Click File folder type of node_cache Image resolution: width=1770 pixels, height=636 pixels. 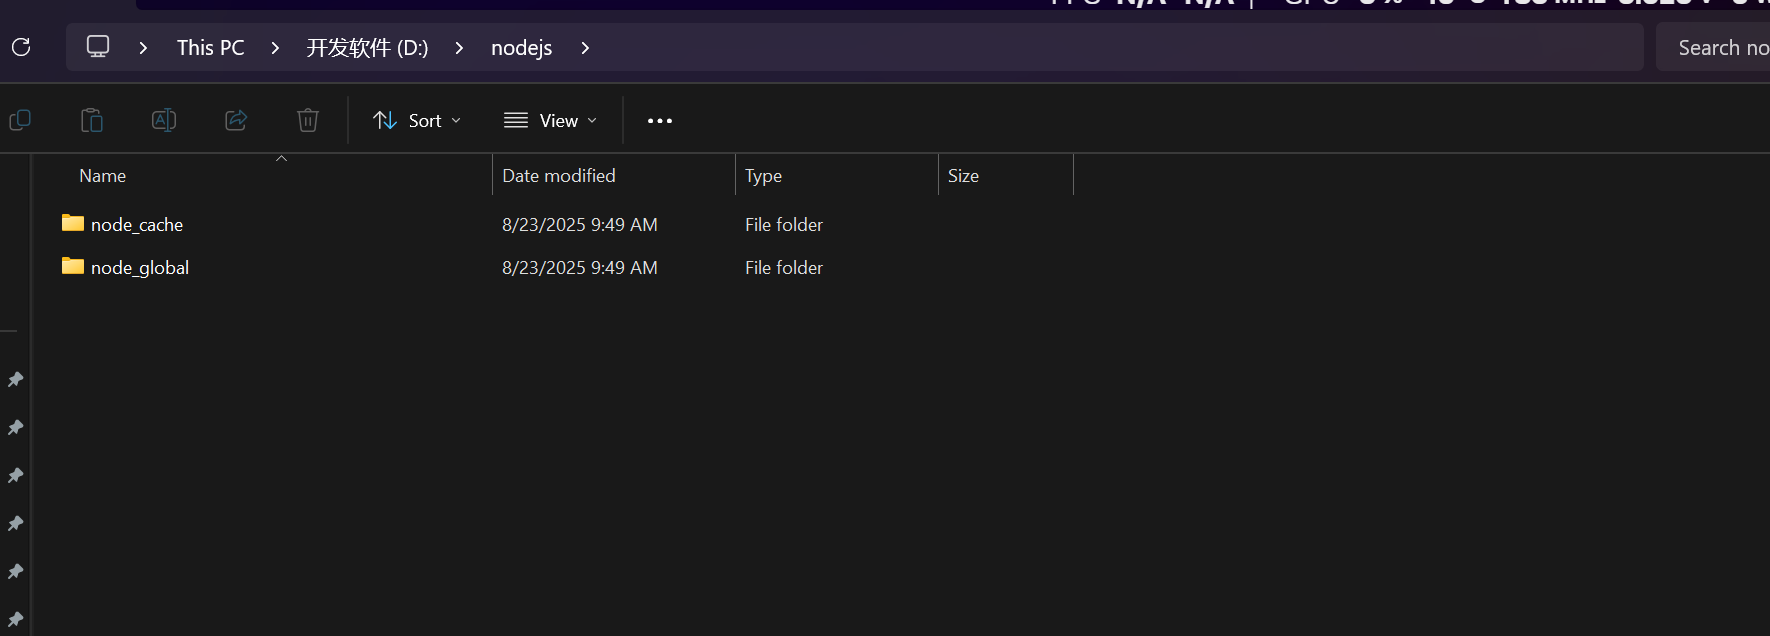pyautogui.click(x=784, y=225)
